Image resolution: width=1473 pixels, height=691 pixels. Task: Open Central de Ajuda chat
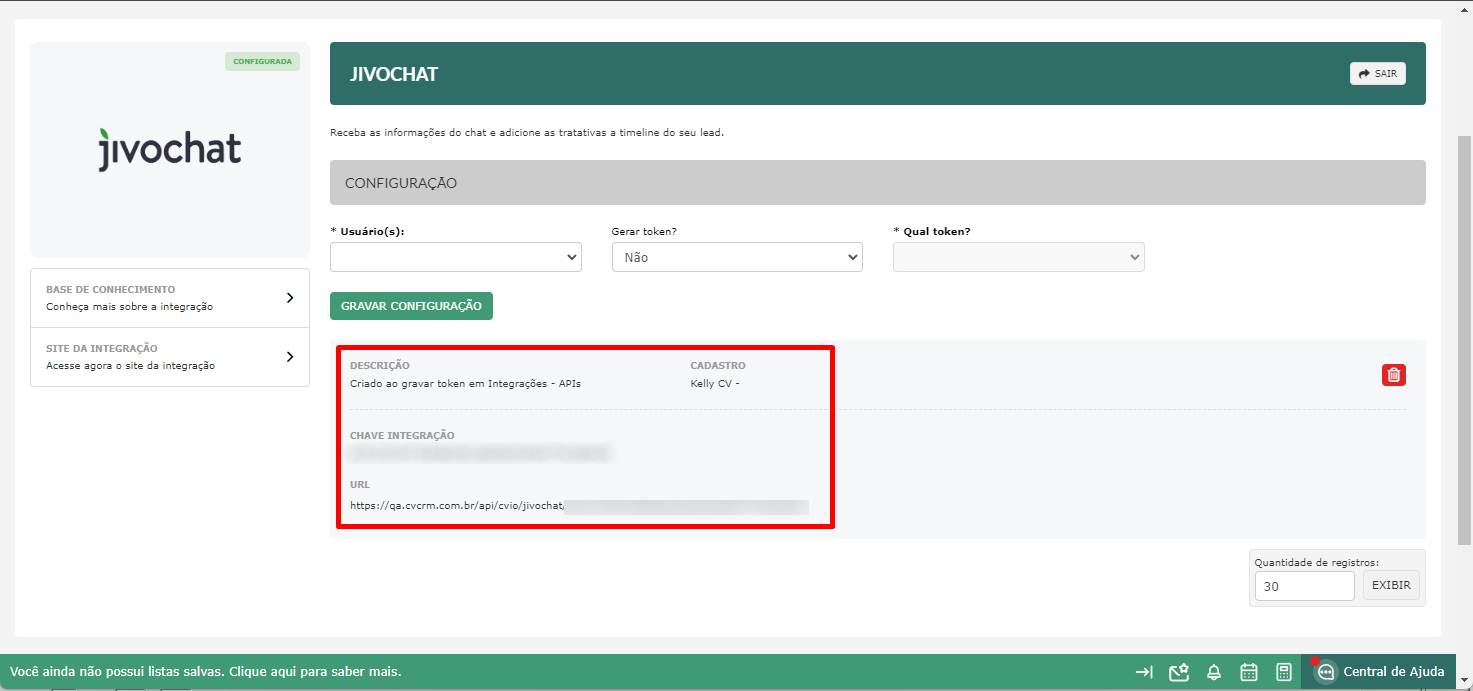[x=1381, y=672]
